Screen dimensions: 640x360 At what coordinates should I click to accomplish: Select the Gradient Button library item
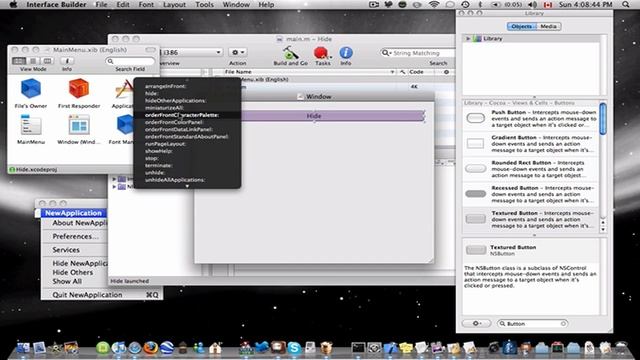tap(531, 144)
